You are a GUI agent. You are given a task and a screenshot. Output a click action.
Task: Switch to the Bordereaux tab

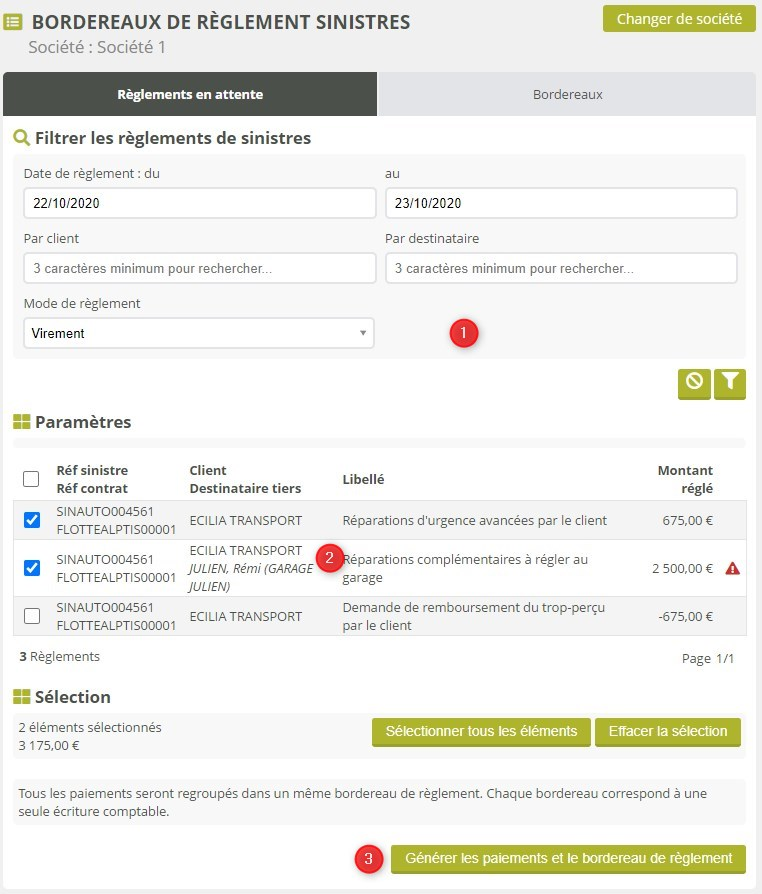pyautogui.click(x=567, y=95)
